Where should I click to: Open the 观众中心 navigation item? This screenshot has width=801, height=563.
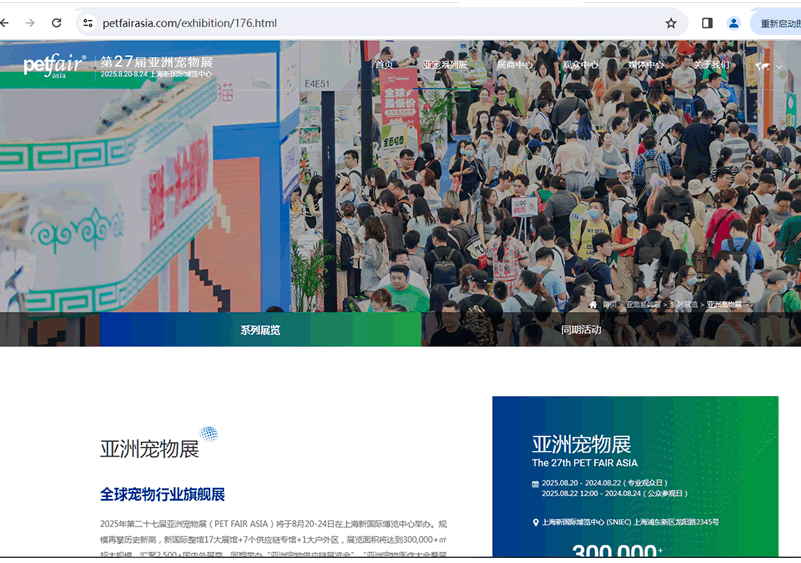coord(580,65)
